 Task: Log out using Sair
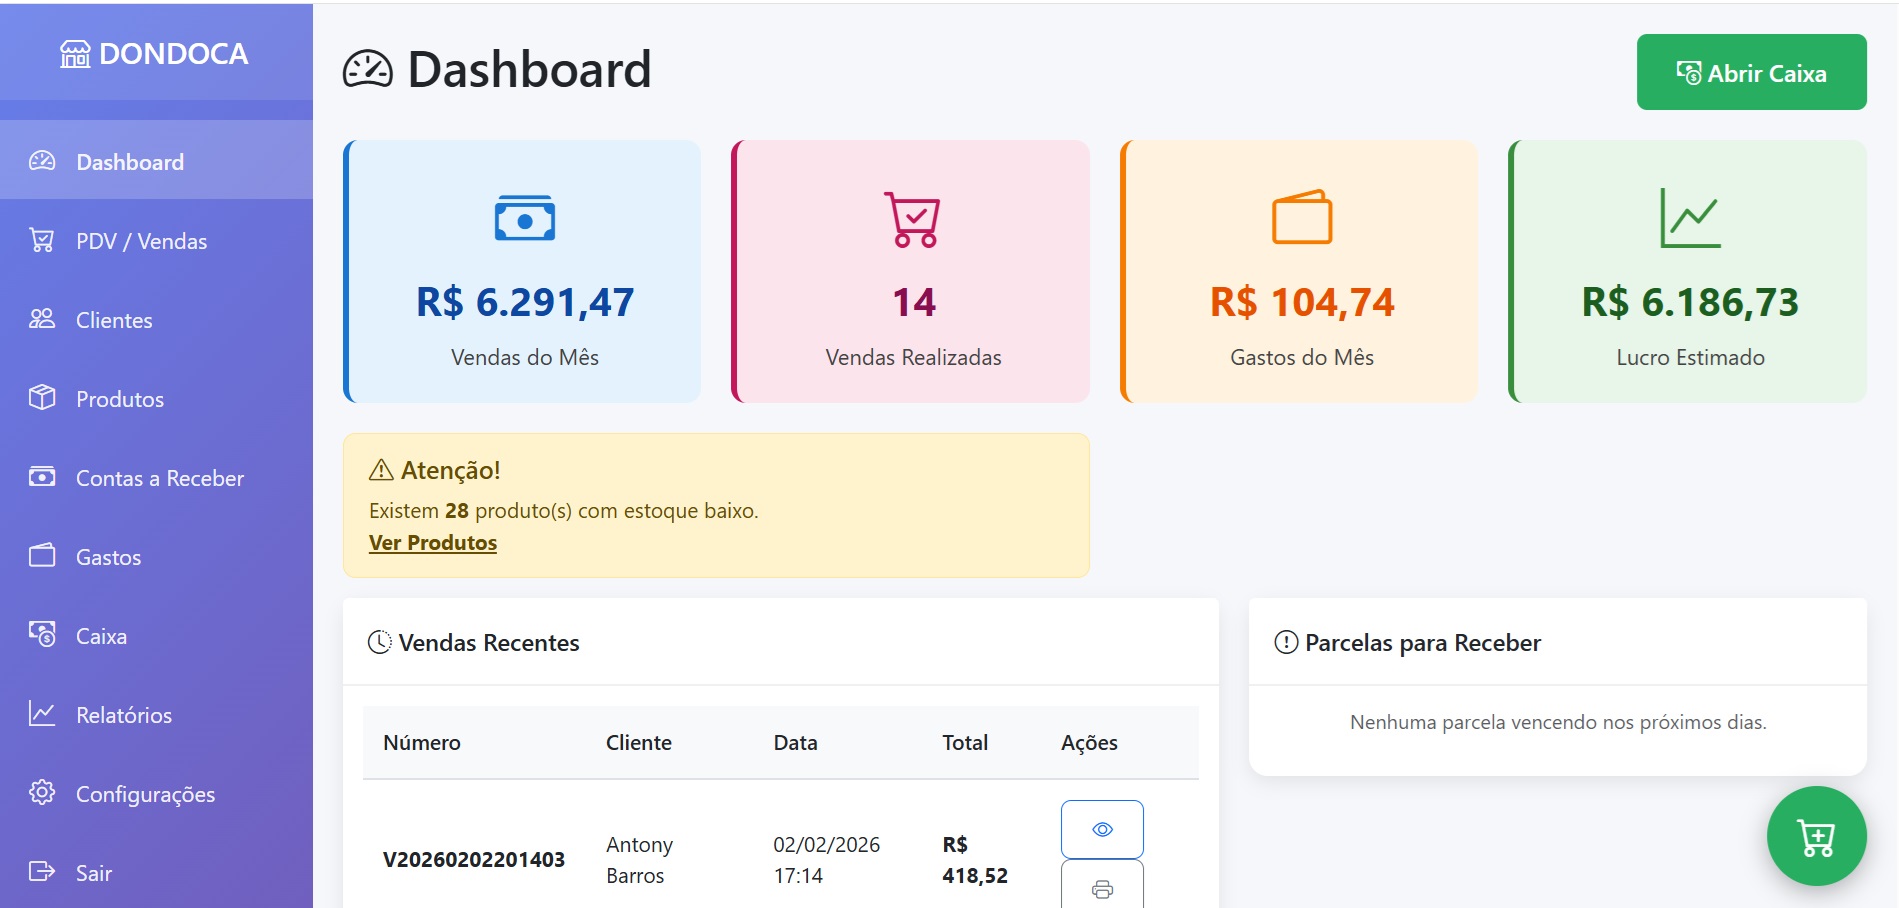(93, 873)
